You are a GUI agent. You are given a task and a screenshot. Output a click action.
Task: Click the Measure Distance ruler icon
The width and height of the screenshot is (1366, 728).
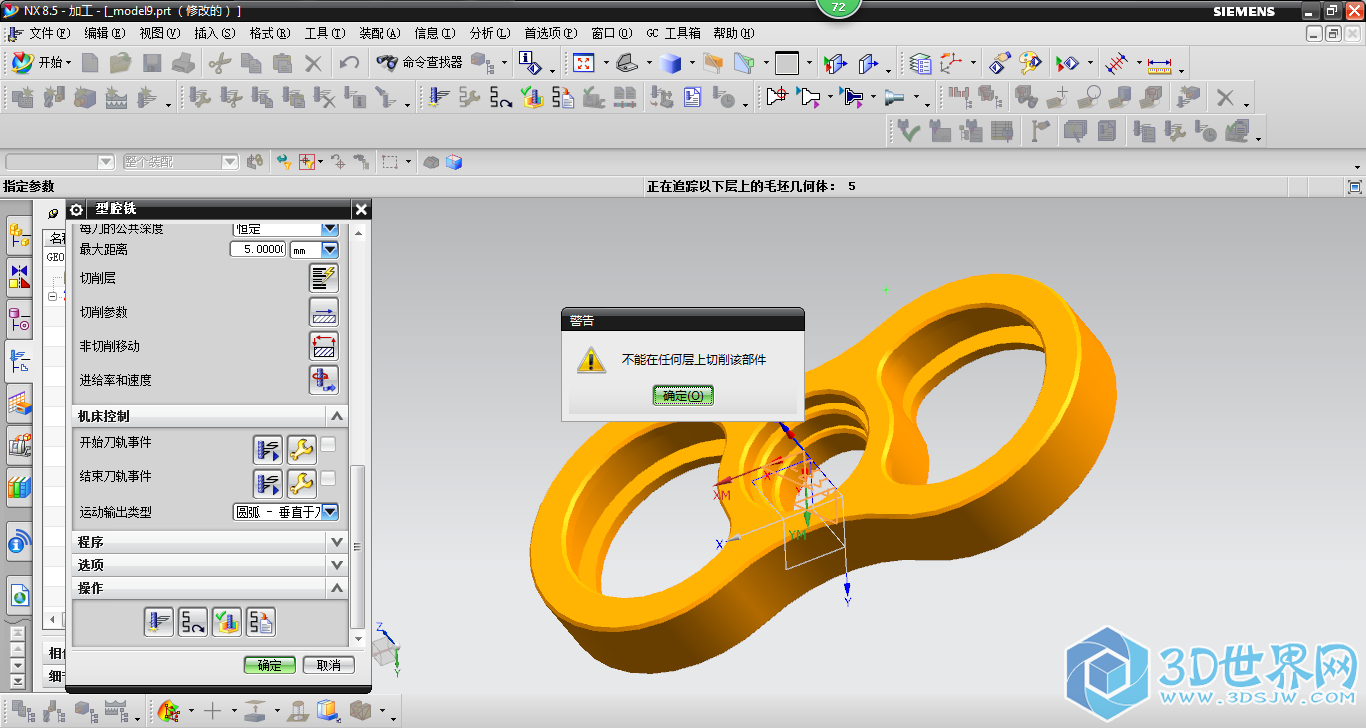[1159, 65]
